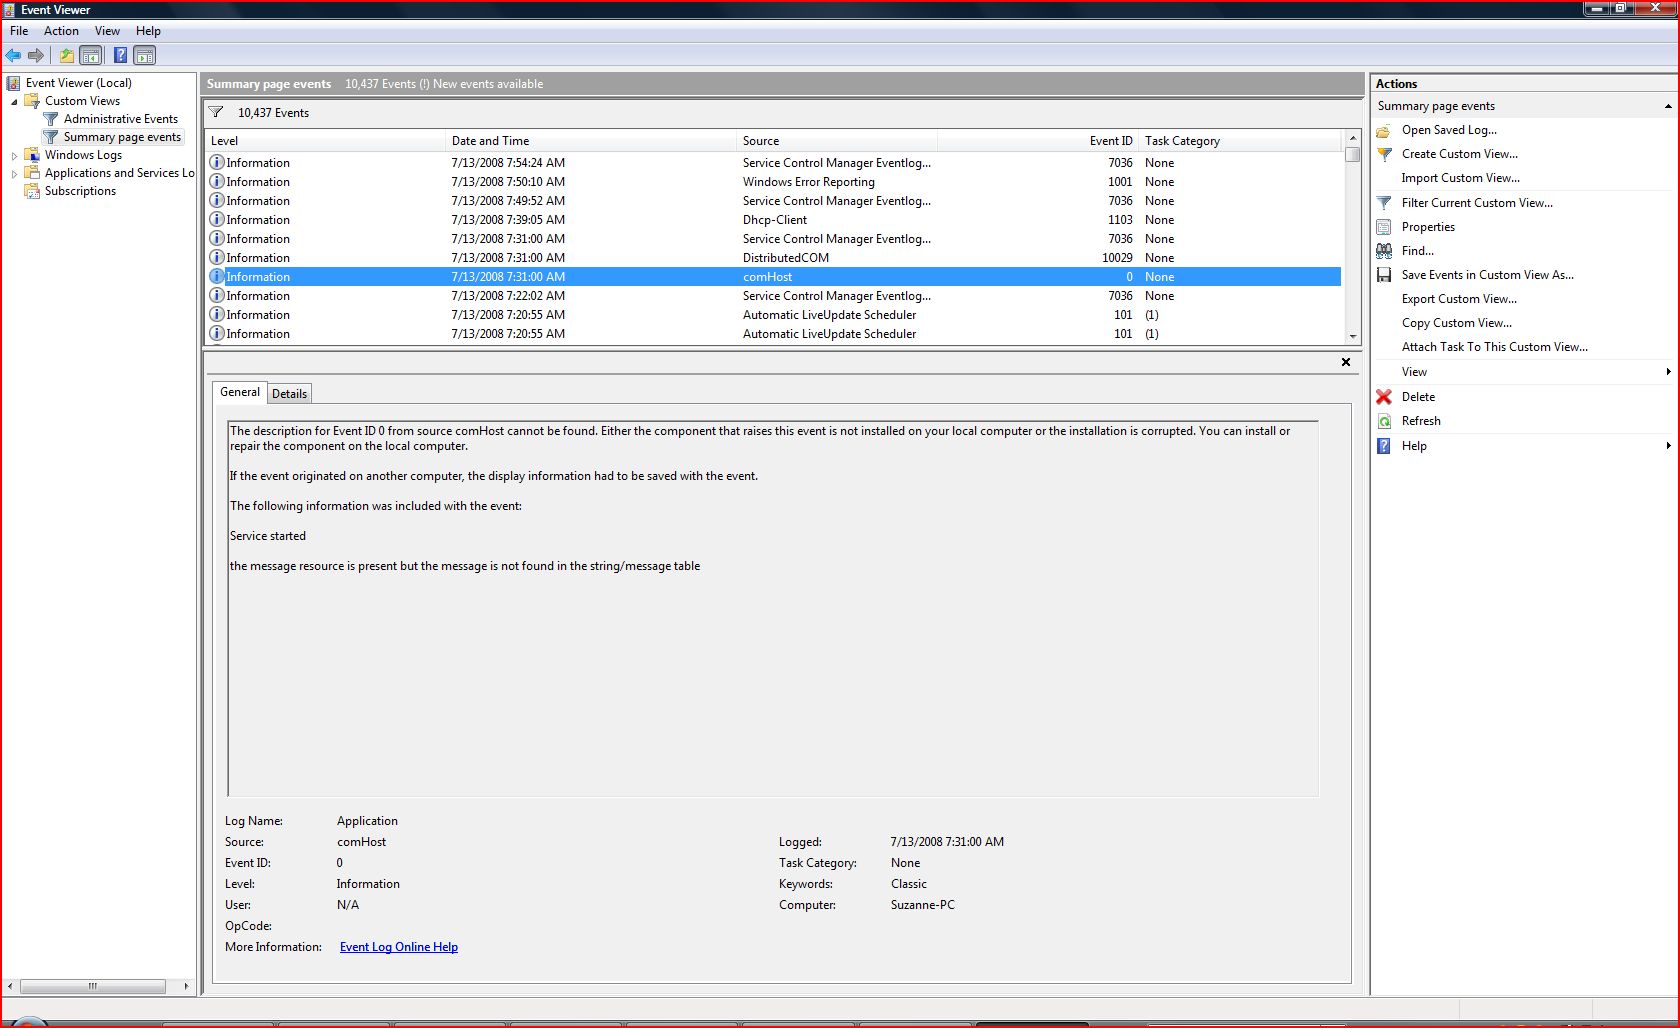
Task: Click the Properties sheet icon
Action: 1384,227
